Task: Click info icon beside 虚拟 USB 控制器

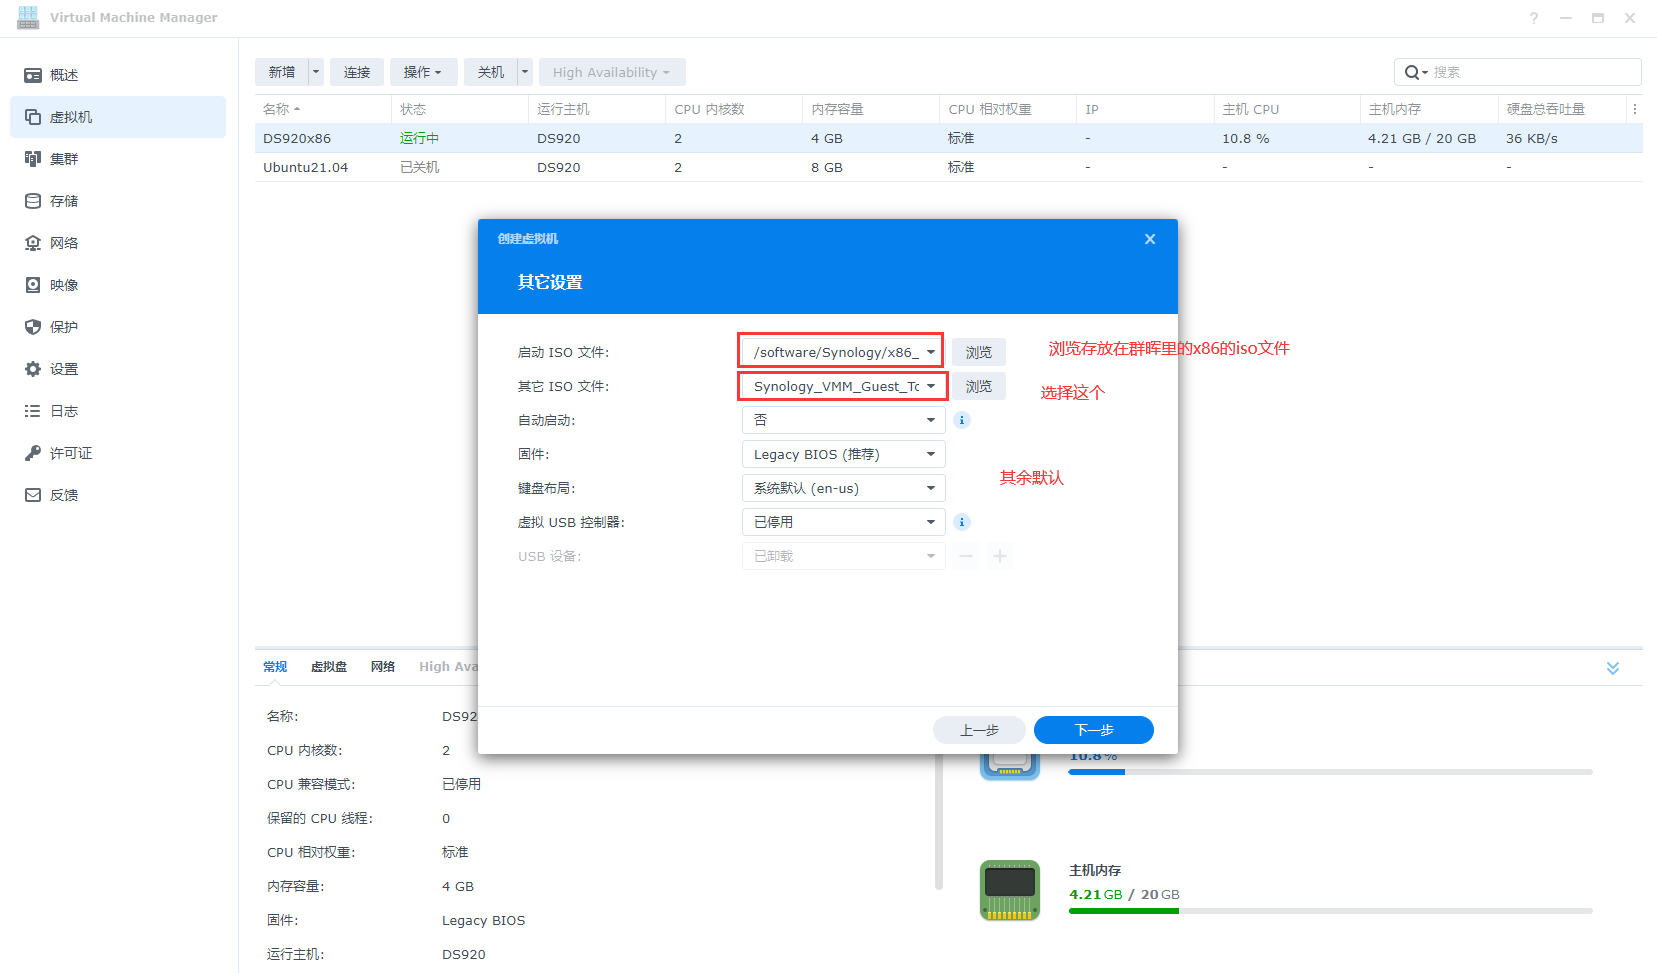Action: click(962, 522)
